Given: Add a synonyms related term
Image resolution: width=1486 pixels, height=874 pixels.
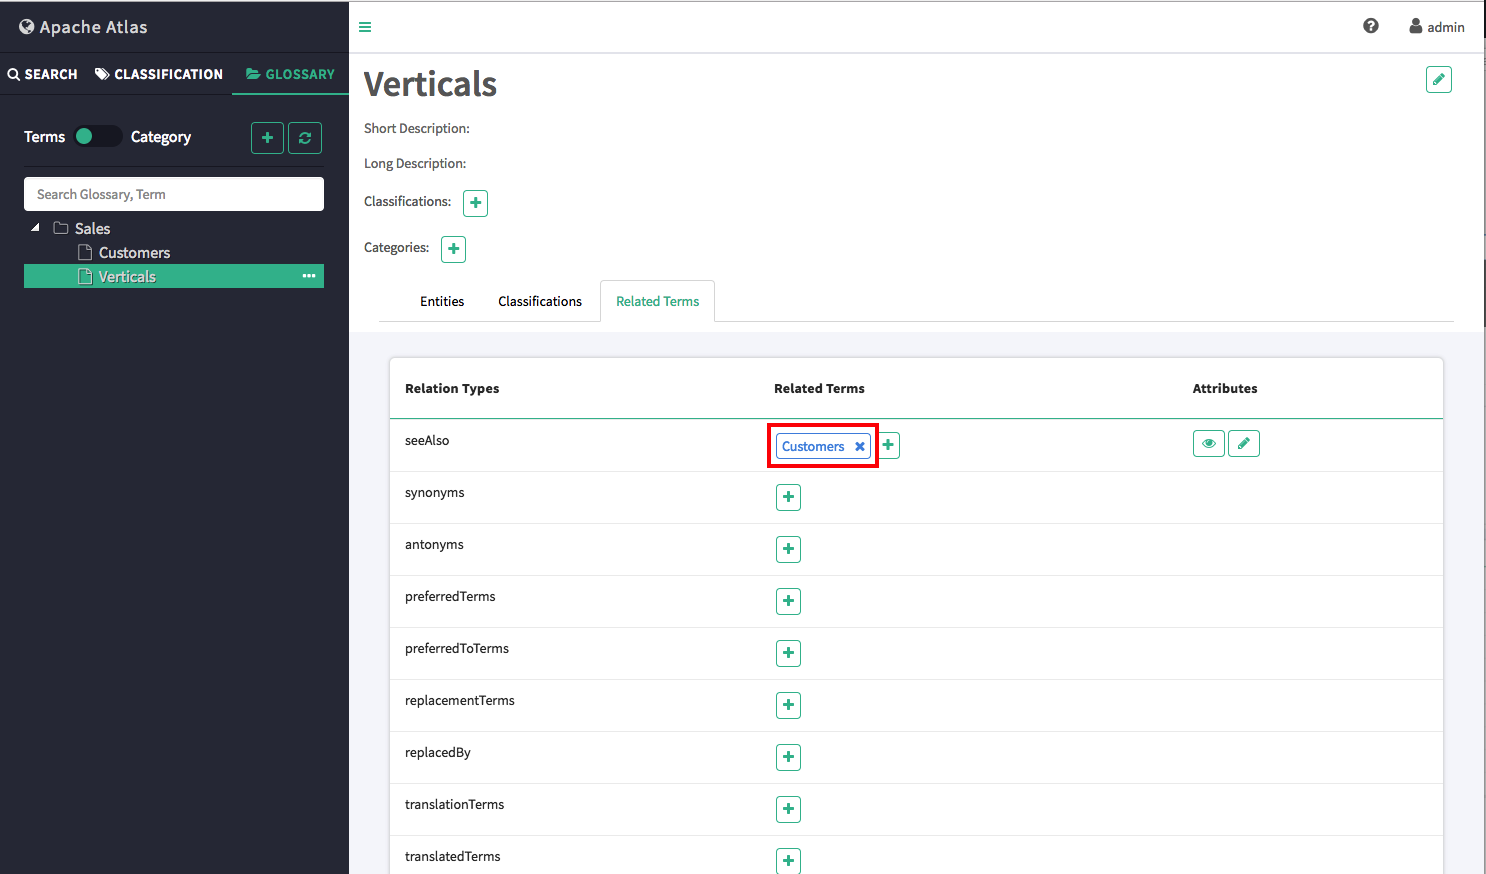Looking at the screenshot, I should tap(788, 497).
